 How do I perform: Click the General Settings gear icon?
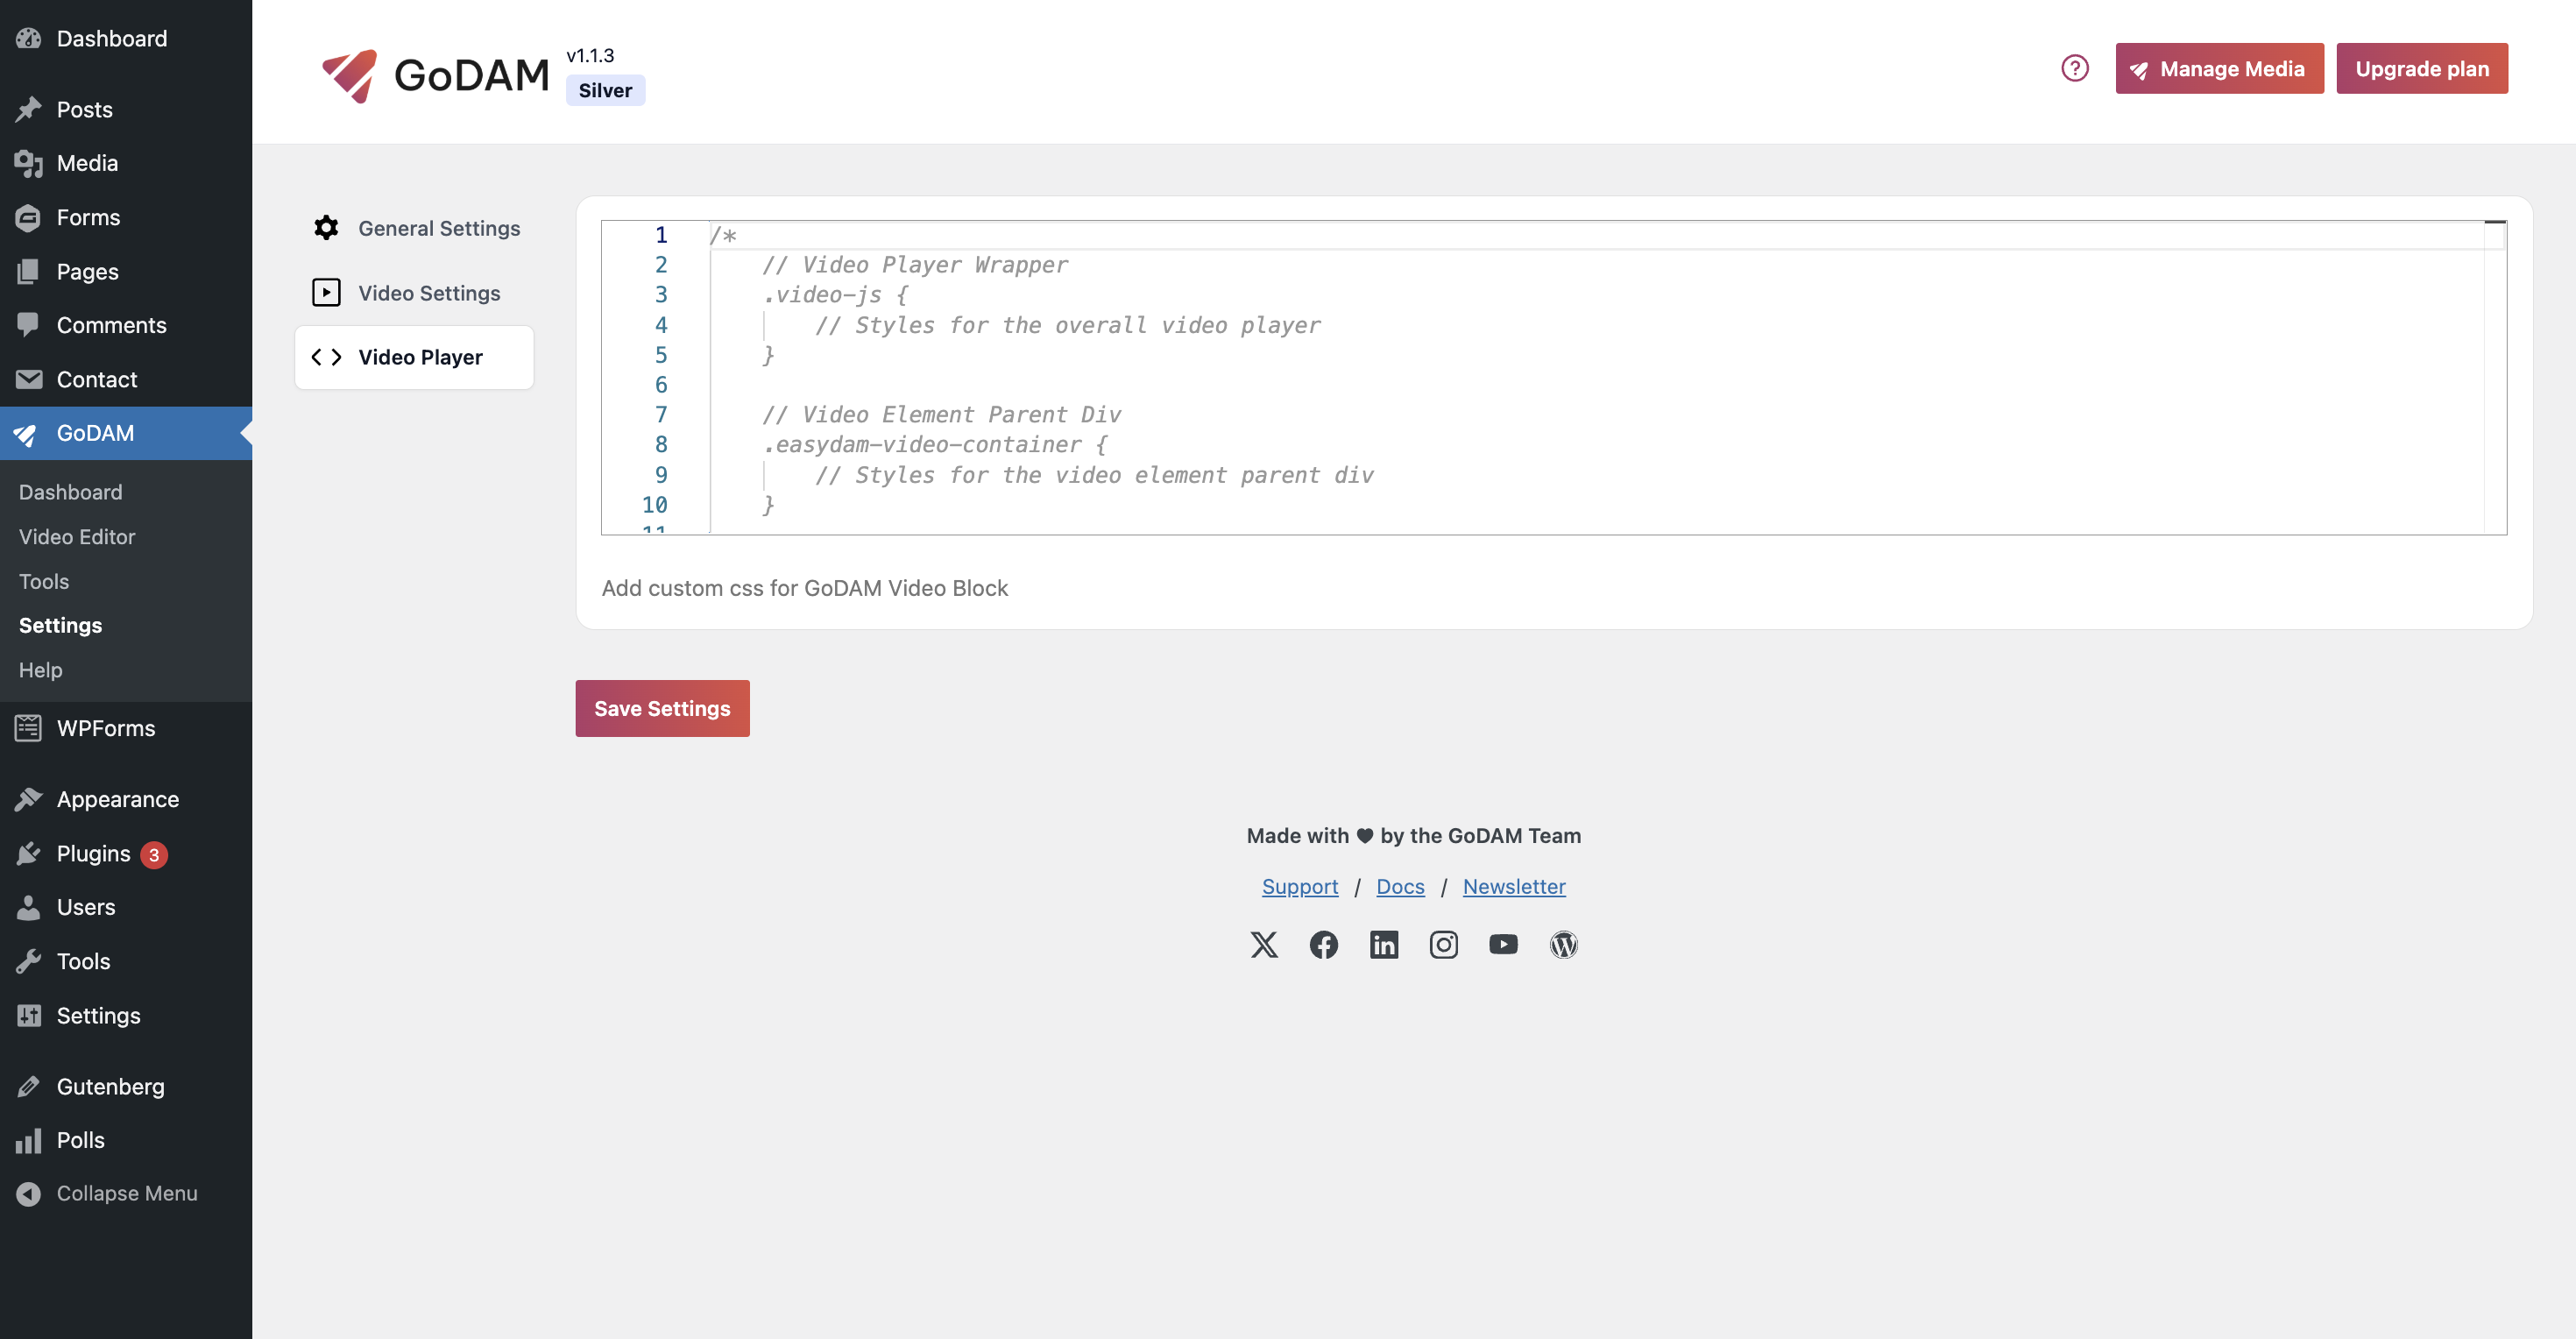(x=326, y=228)
